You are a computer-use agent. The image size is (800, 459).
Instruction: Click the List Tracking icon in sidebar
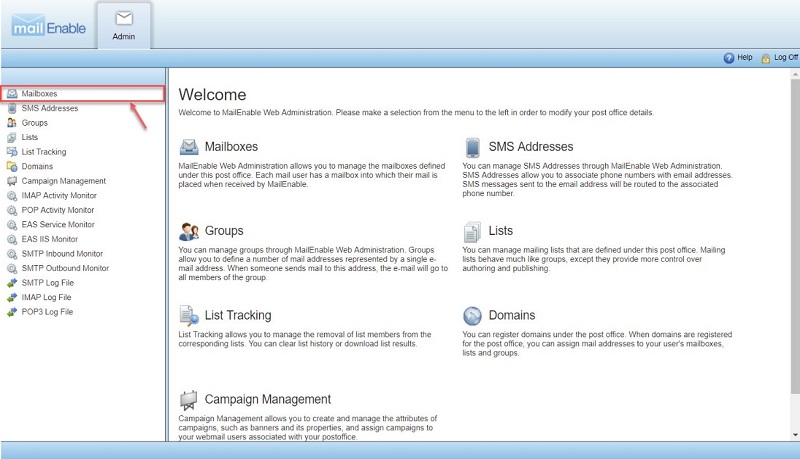click(12, 152)
